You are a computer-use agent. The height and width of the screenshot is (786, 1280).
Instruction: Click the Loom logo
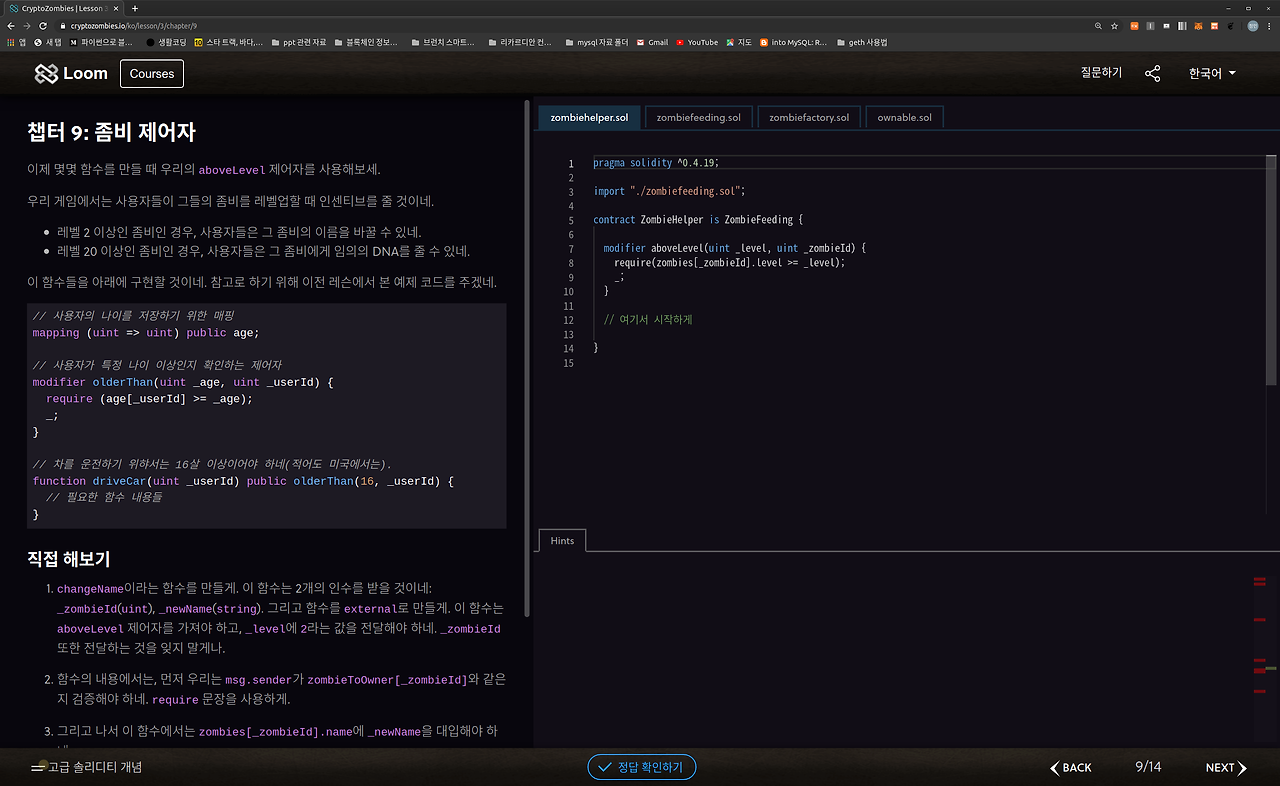tap(71, 73)
